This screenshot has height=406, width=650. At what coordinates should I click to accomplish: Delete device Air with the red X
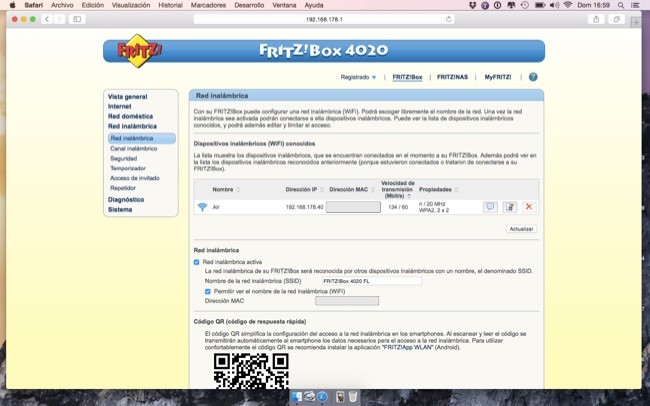click(529, 207)
